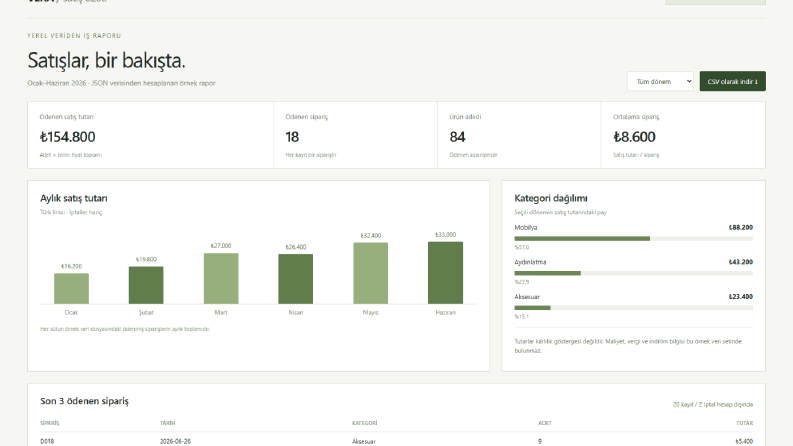Click the ₺5.400 amount in the D018 row

[x=744, y=441]
